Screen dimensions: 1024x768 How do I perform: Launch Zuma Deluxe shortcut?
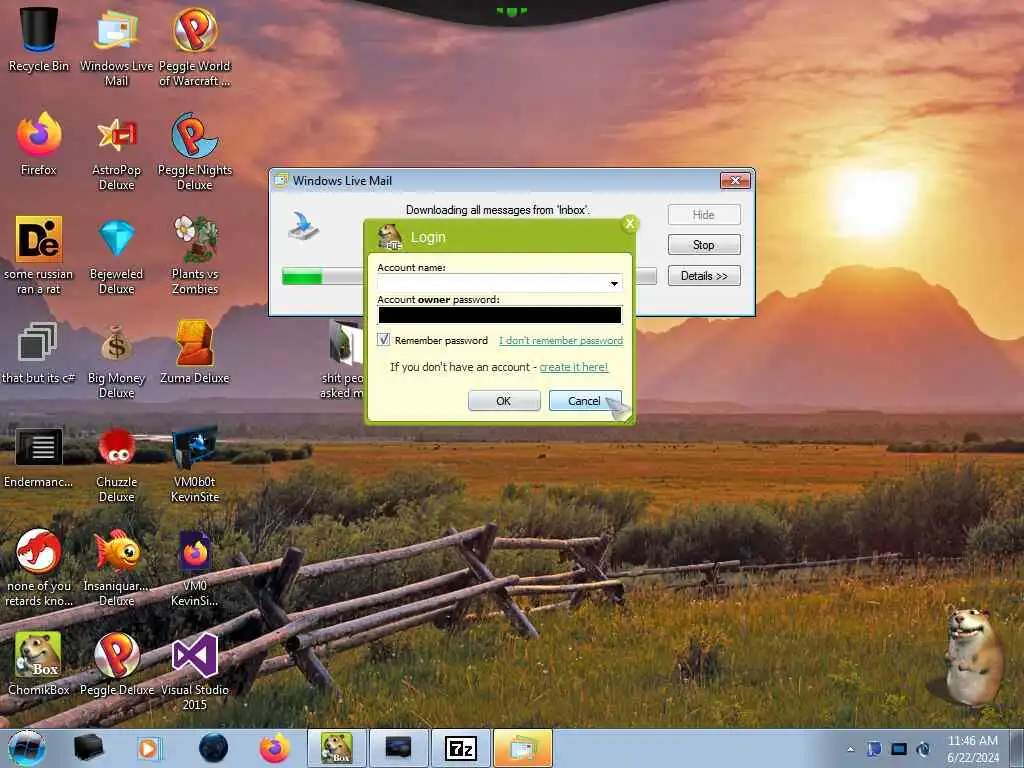pyautogui.click(x=195, y=353)
